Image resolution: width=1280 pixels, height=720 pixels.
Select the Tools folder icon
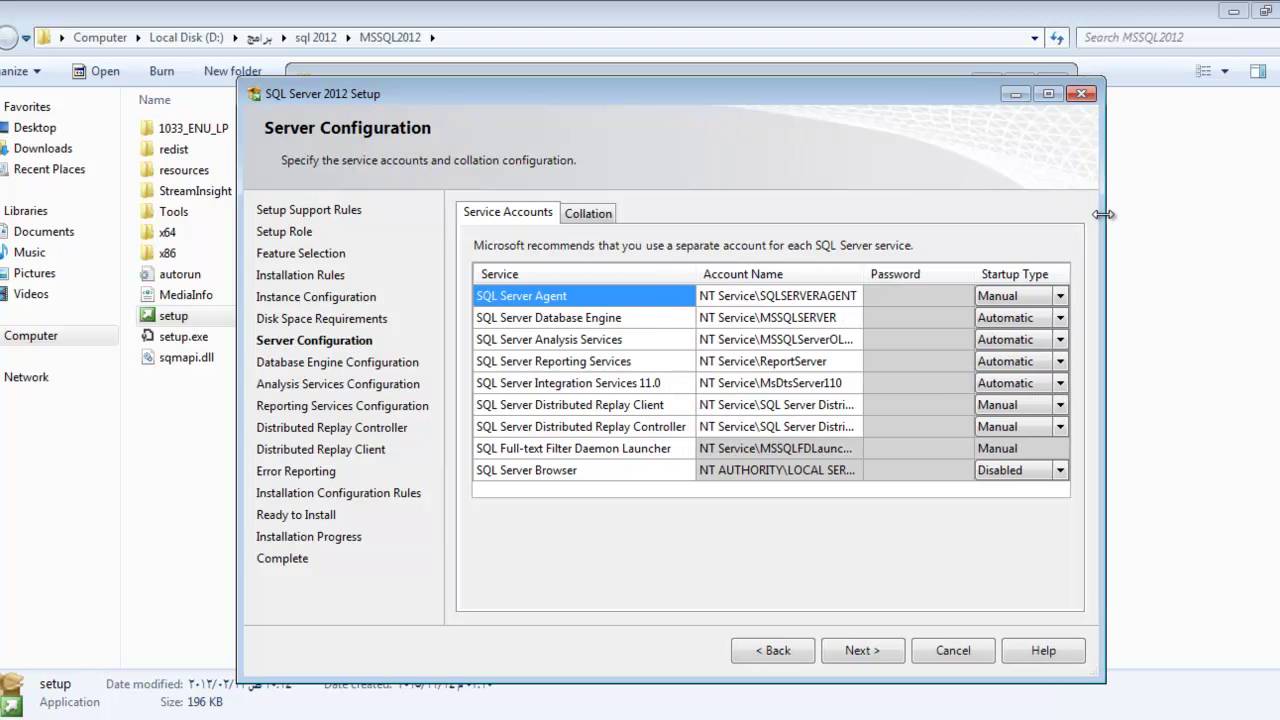pyautogui.click(x=147, y=212)
